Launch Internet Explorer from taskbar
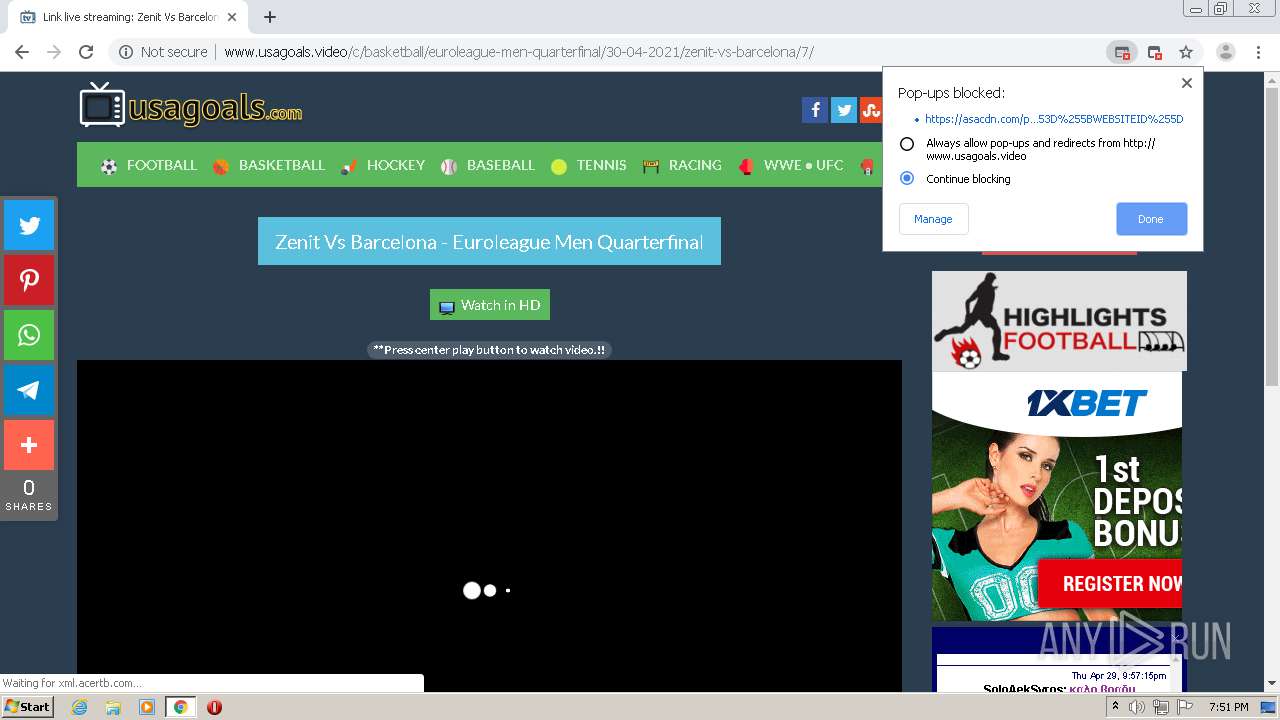The width and height of the screenshot is (1280, 720). [79, 707]
